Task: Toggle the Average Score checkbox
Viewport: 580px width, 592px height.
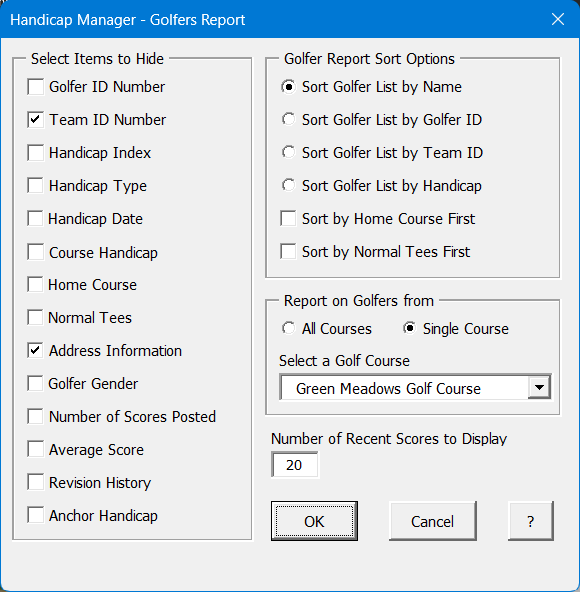Action: 35,450
